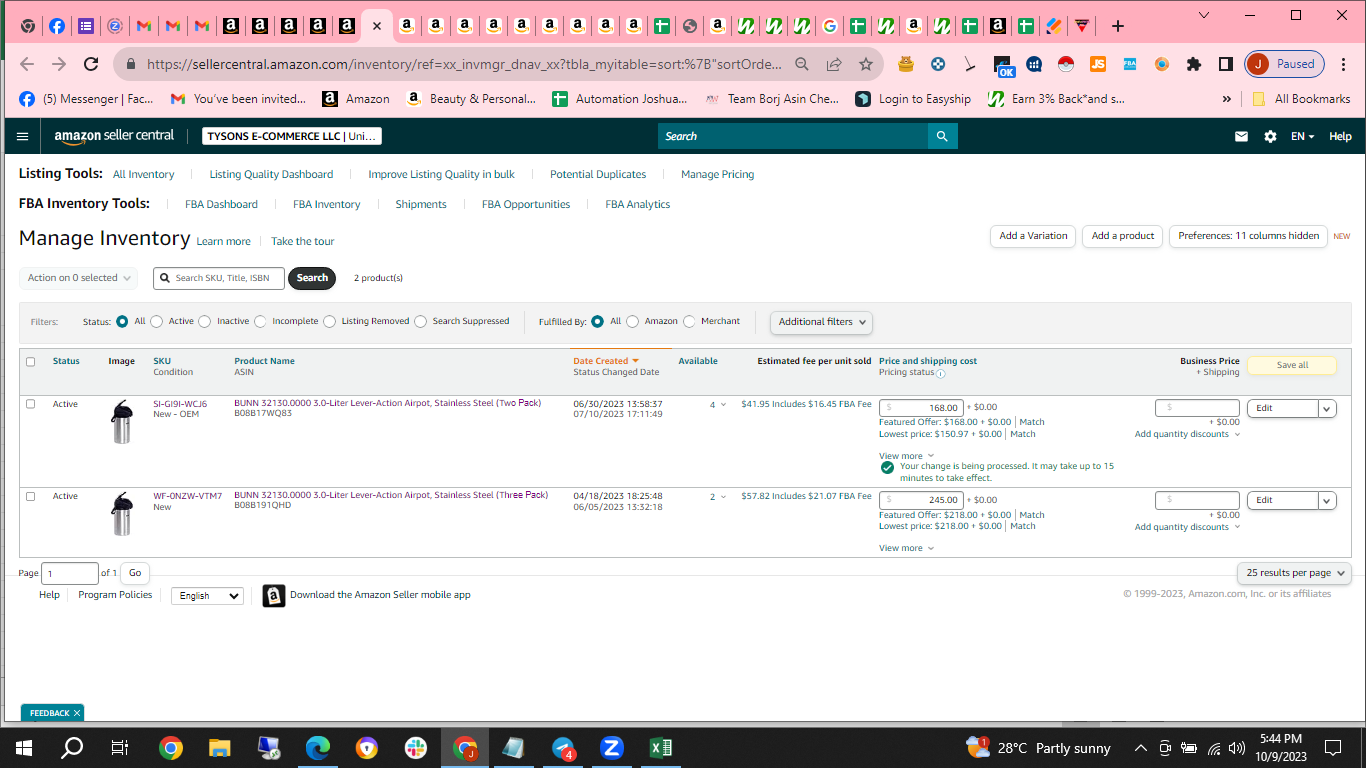Reload the page in Chrome

pyautogui.click(x=91, y=64)
